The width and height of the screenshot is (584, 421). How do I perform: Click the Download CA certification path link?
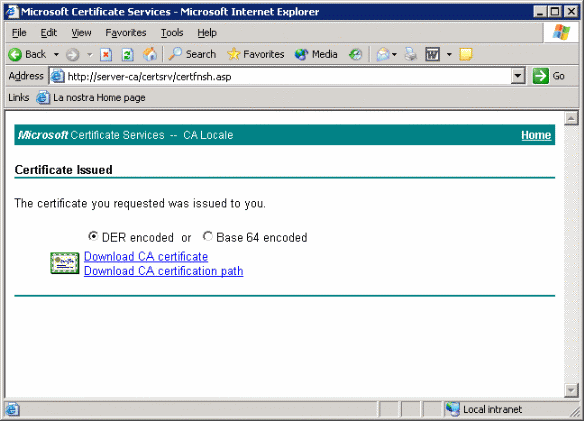tap(164, 271)
